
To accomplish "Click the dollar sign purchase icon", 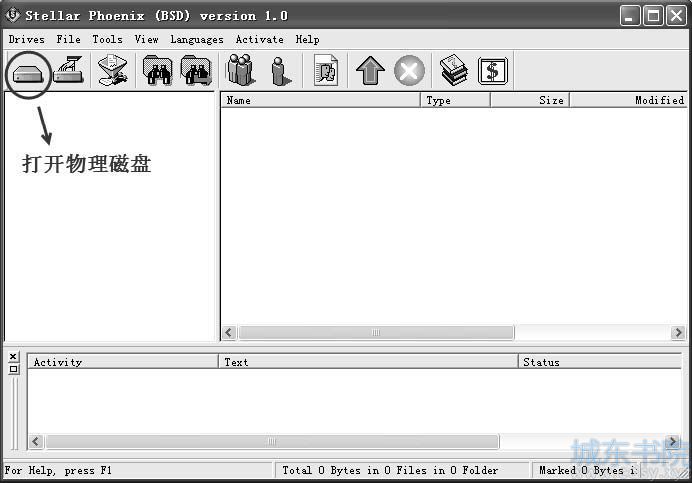I will point(493,71).
